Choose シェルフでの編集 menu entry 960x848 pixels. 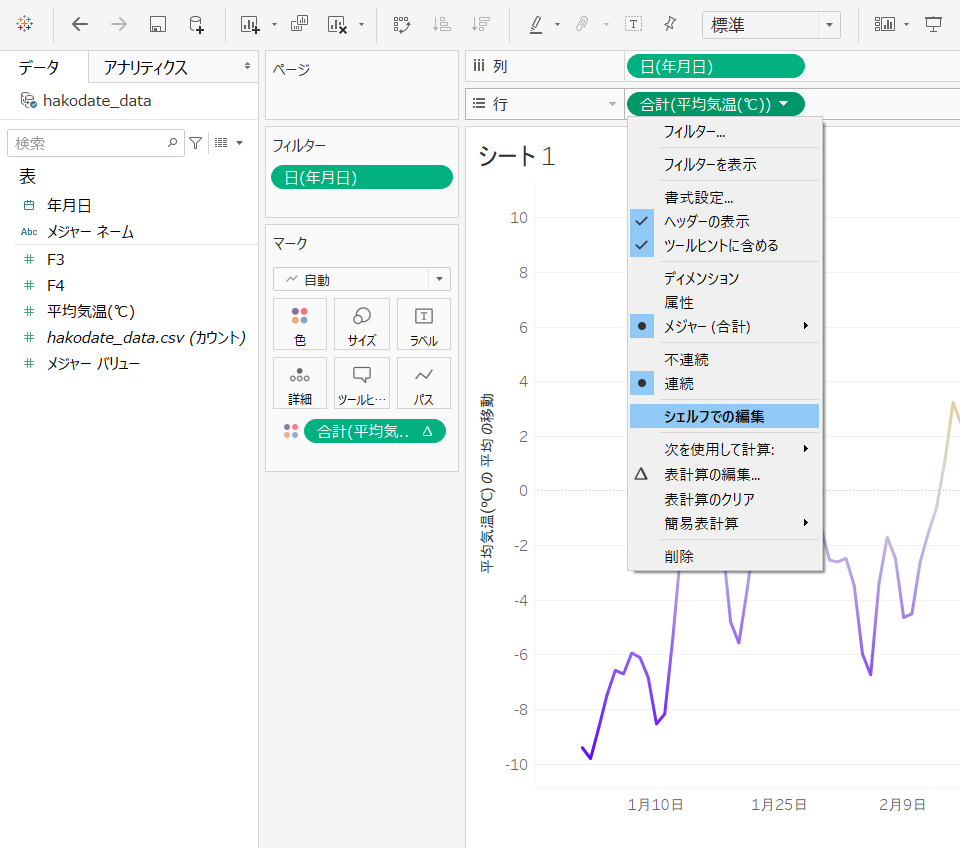coord(724,416)
